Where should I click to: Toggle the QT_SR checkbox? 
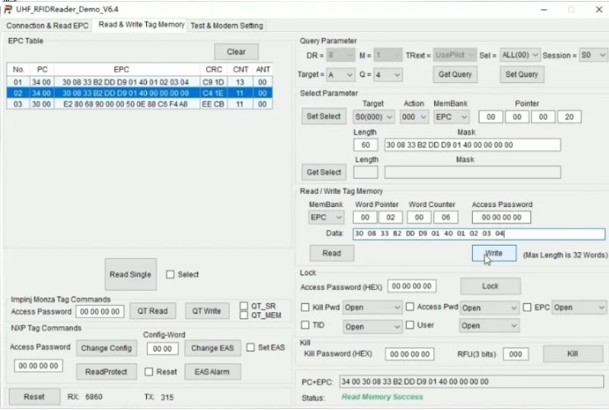pos(244,305)
